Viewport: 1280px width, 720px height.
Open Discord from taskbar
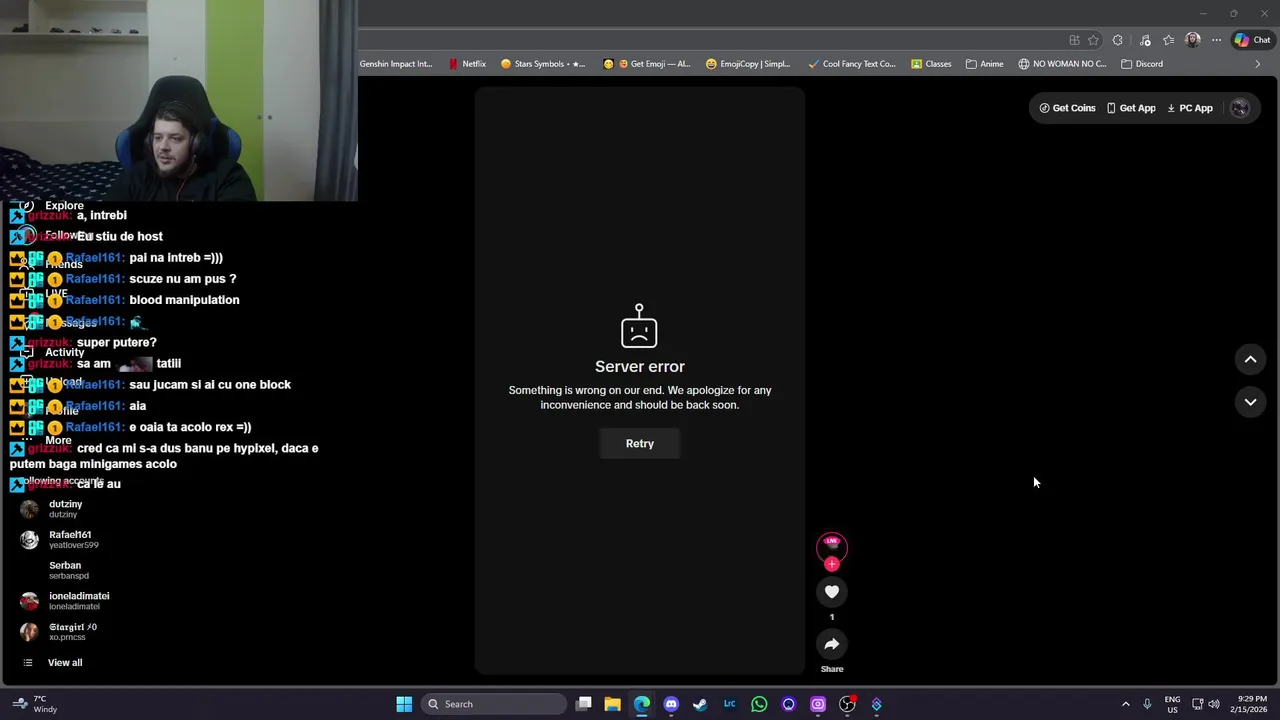pyautogui.click(x=671, y=704)
